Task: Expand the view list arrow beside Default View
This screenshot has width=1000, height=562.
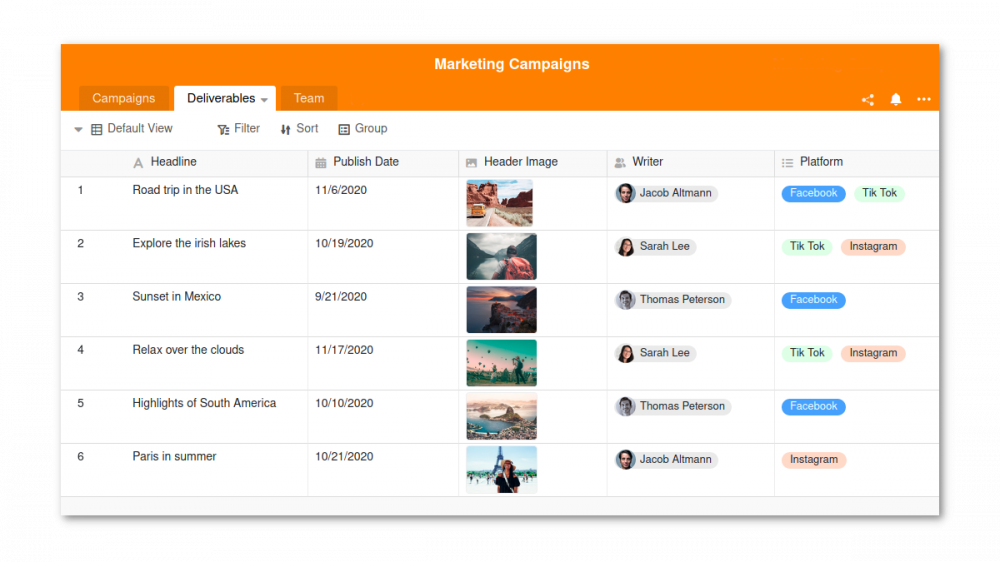Action: 78,129
